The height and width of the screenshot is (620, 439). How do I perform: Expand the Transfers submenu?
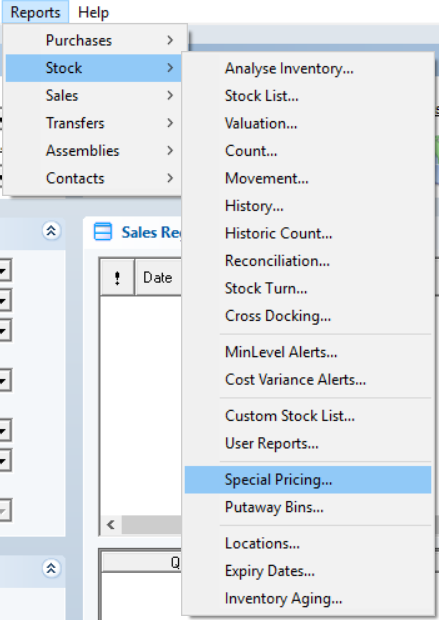coord(94,123)
